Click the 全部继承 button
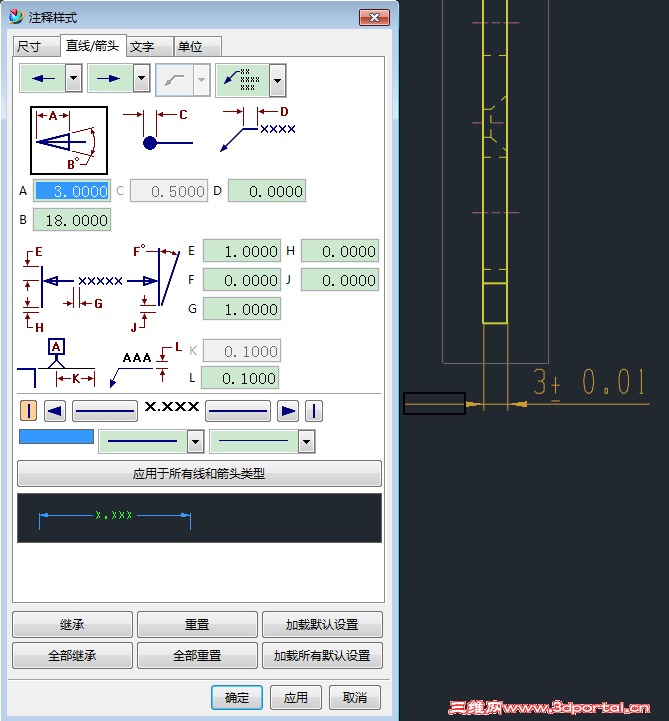Viewport: 669px width, 721px height. (72, 655)
